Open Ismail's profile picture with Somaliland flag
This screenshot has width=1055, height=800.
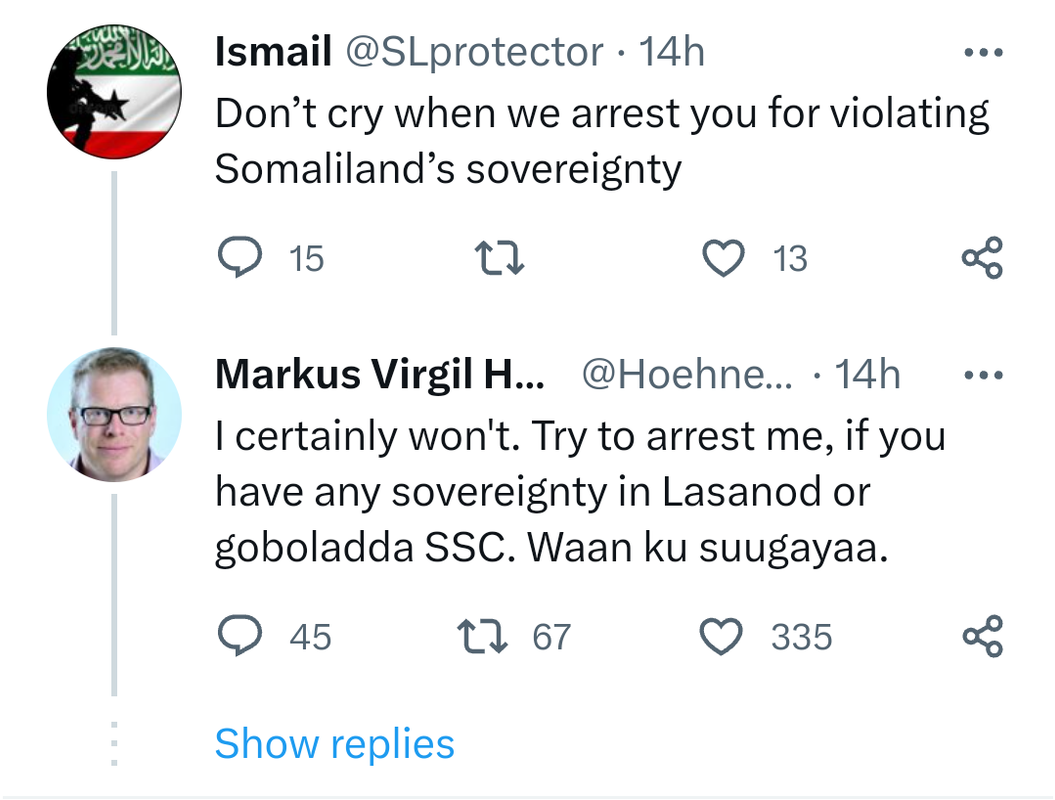click(x=113, y=93)
